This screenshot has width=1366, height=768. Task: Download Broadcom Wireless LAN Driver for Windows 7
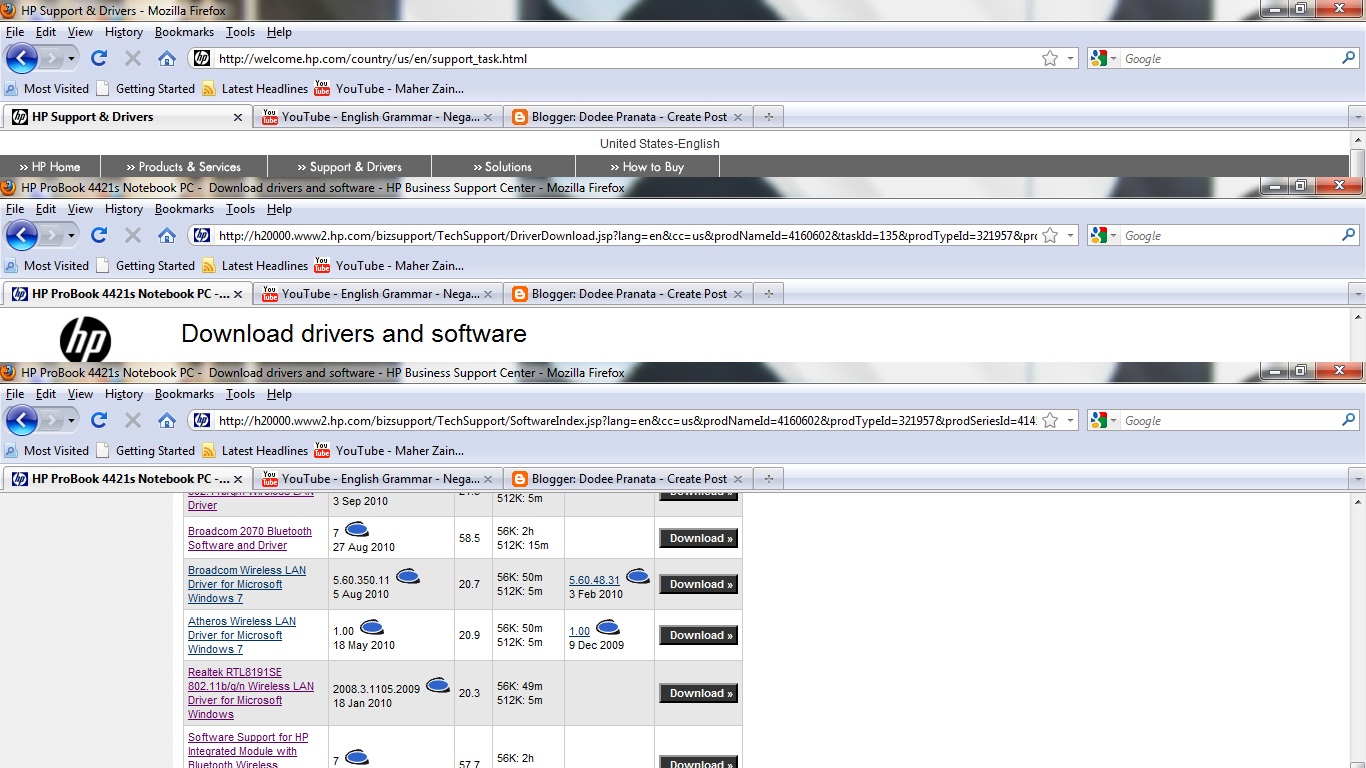point(698,584)
